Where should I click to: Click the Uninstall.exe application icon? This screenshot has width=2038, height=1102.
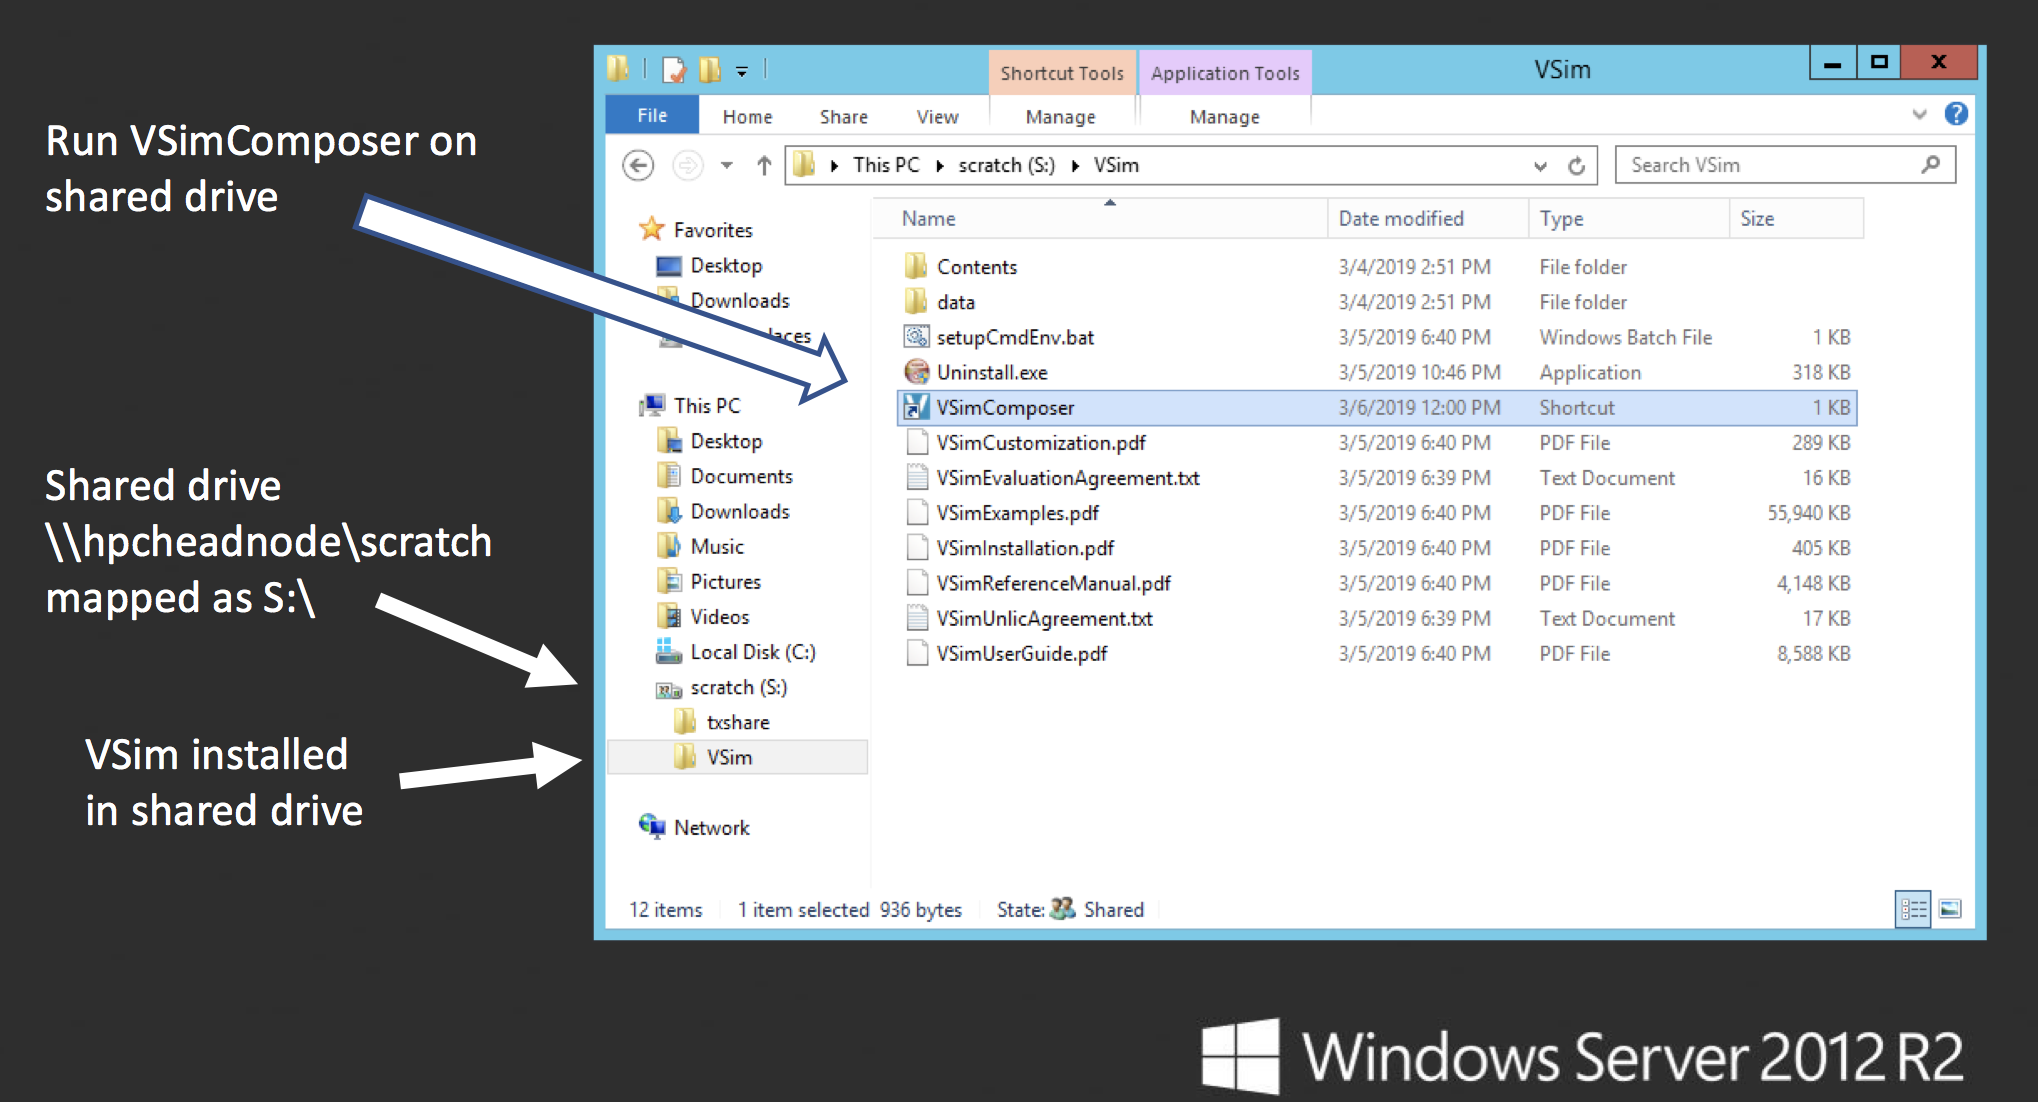916,372
